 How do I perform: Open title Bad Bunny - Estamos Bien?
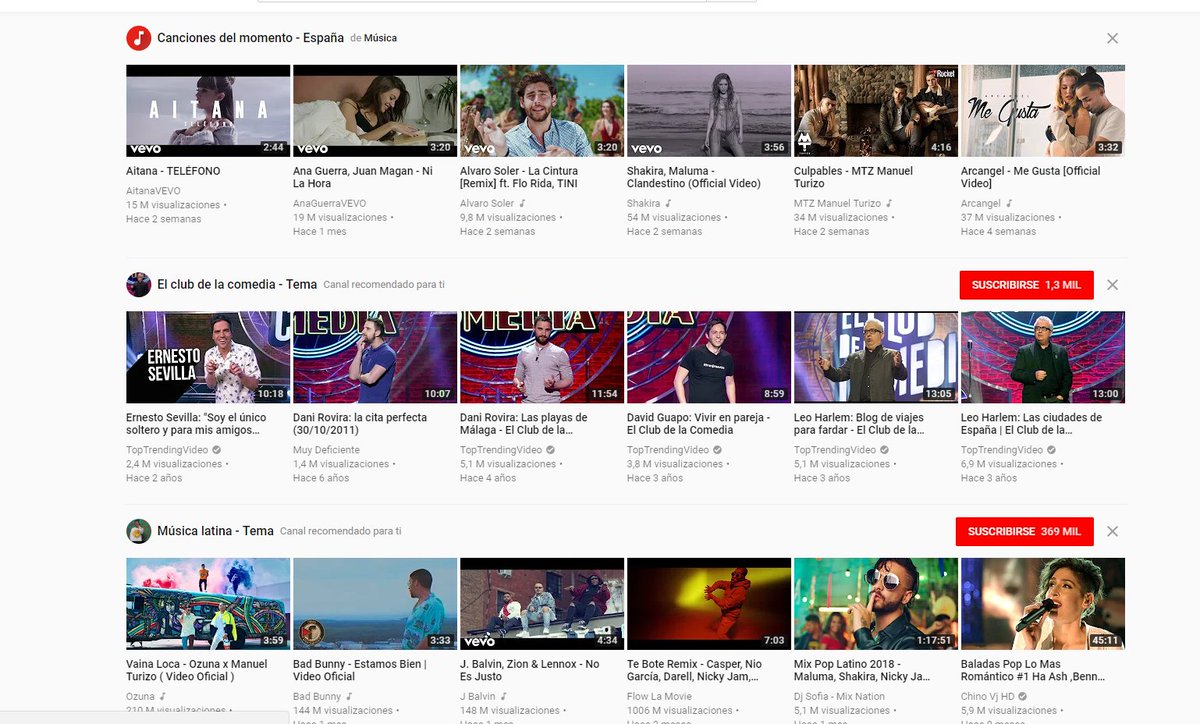click(360, 670)
